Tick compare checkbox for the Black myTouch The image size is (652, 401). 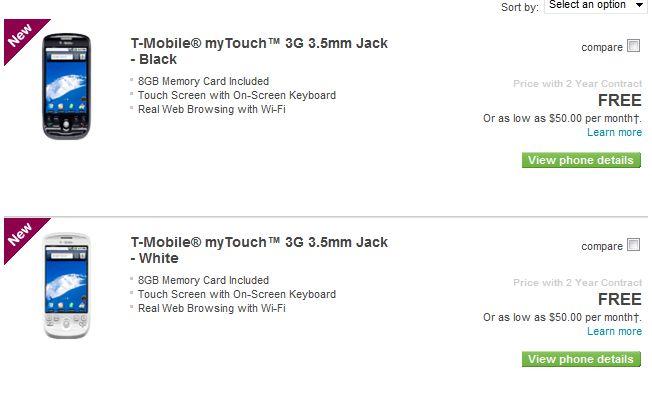(633, 46)
